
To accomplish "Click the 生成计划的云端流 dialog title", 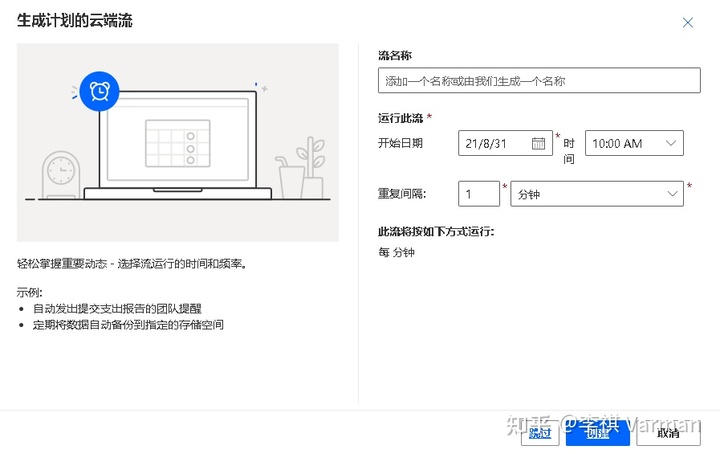I will 75,21.
